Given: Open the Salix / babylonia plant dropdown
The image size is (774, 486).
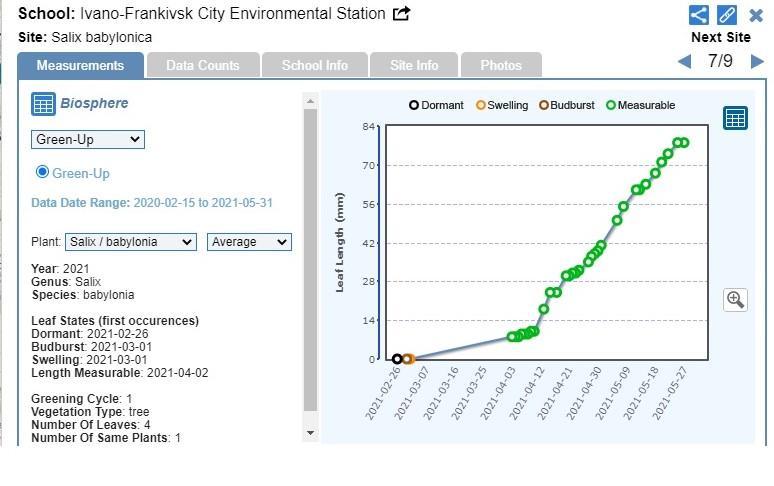Looking at the screenshot, I should pyautogui.click(x=131, y=242).
